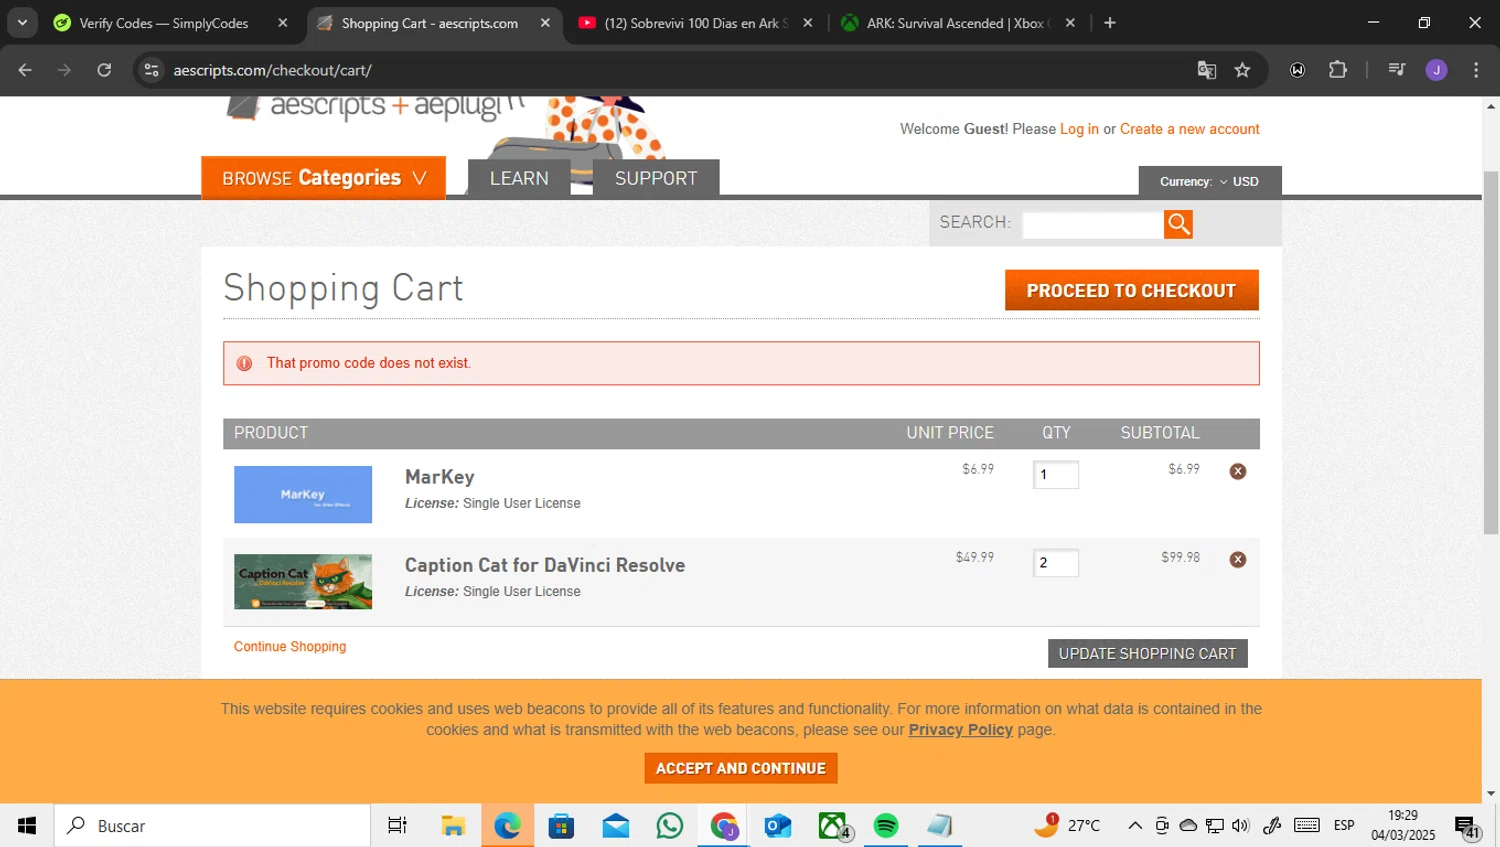Viewport: 1500px width, 847px height.
Task: Close the Shopping Cart tab
Action: point(545,23)
